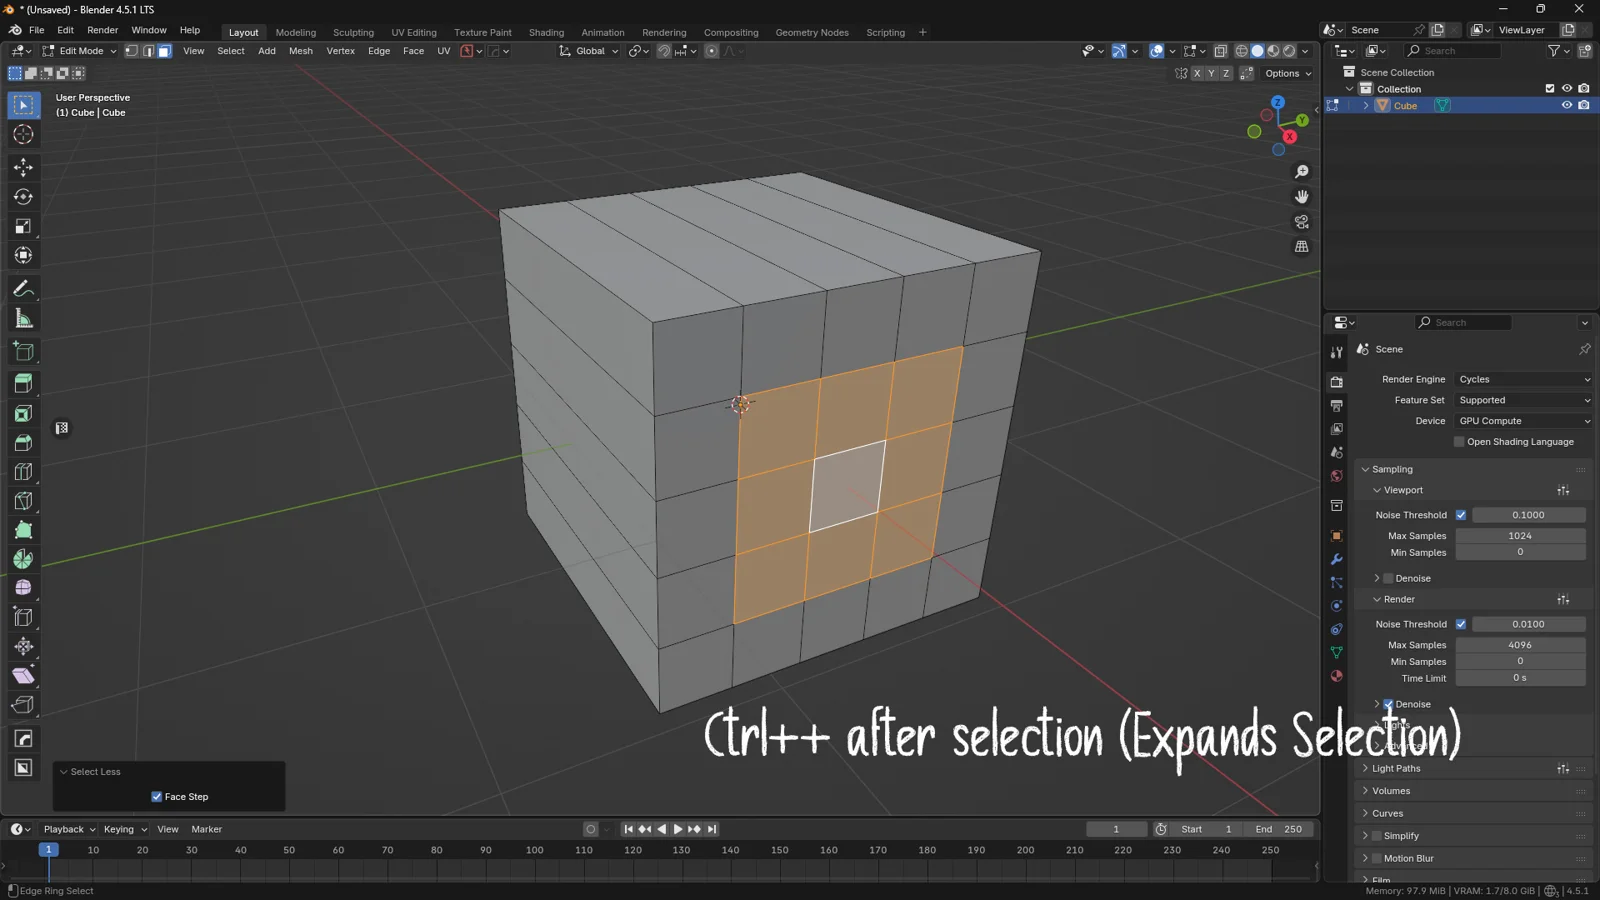
Task: Toggle camera view icon in viewport
Action: click(x=1301, y=222)
